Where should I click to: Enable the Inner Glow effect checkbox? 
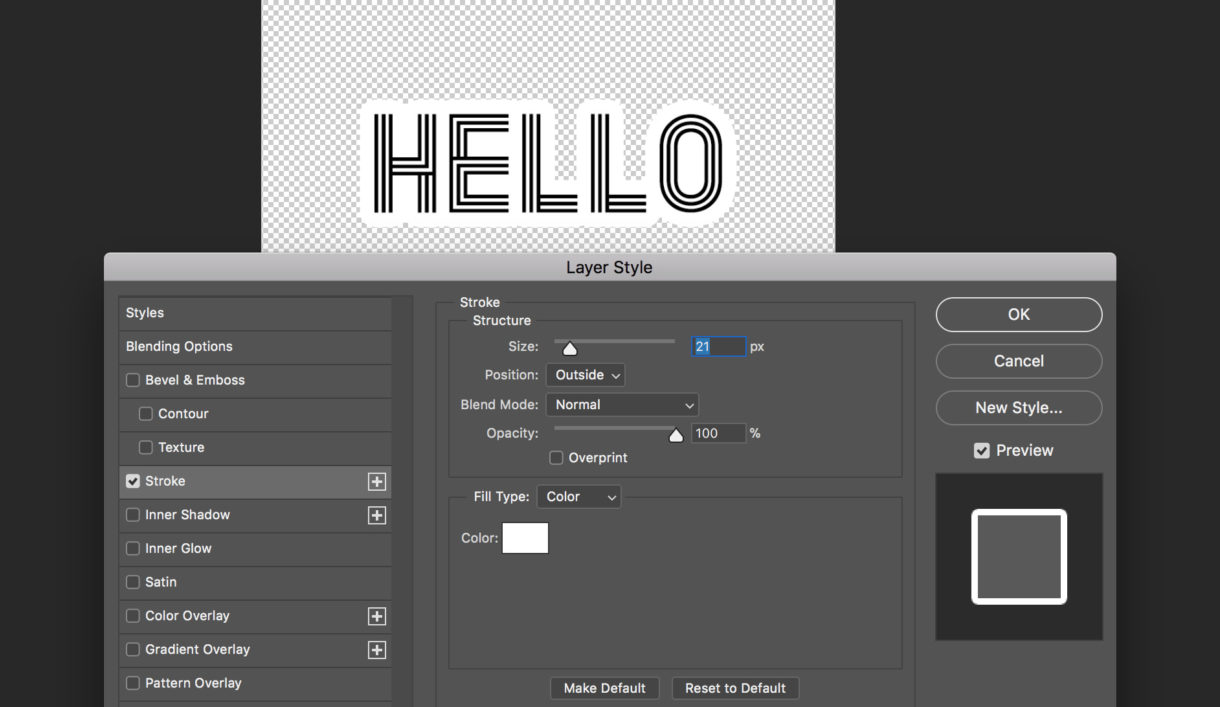133,549
